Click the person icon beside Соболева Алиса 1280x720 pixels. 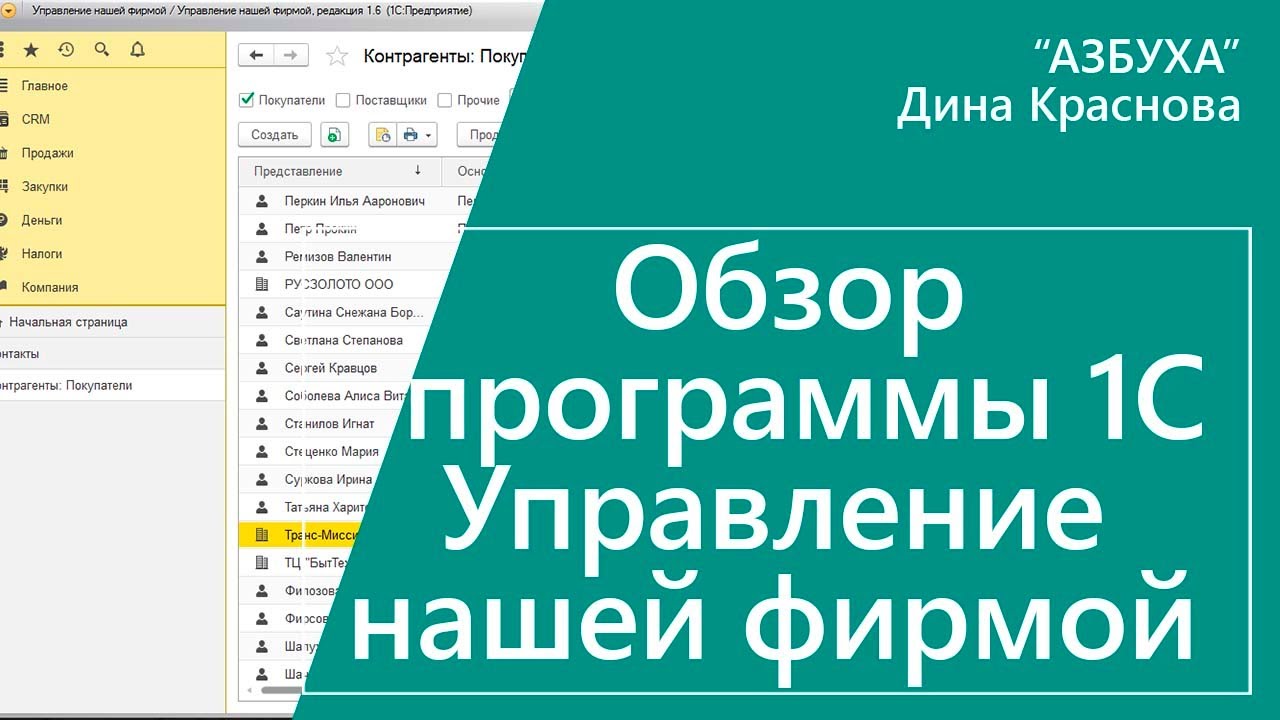tap(262, 396)
